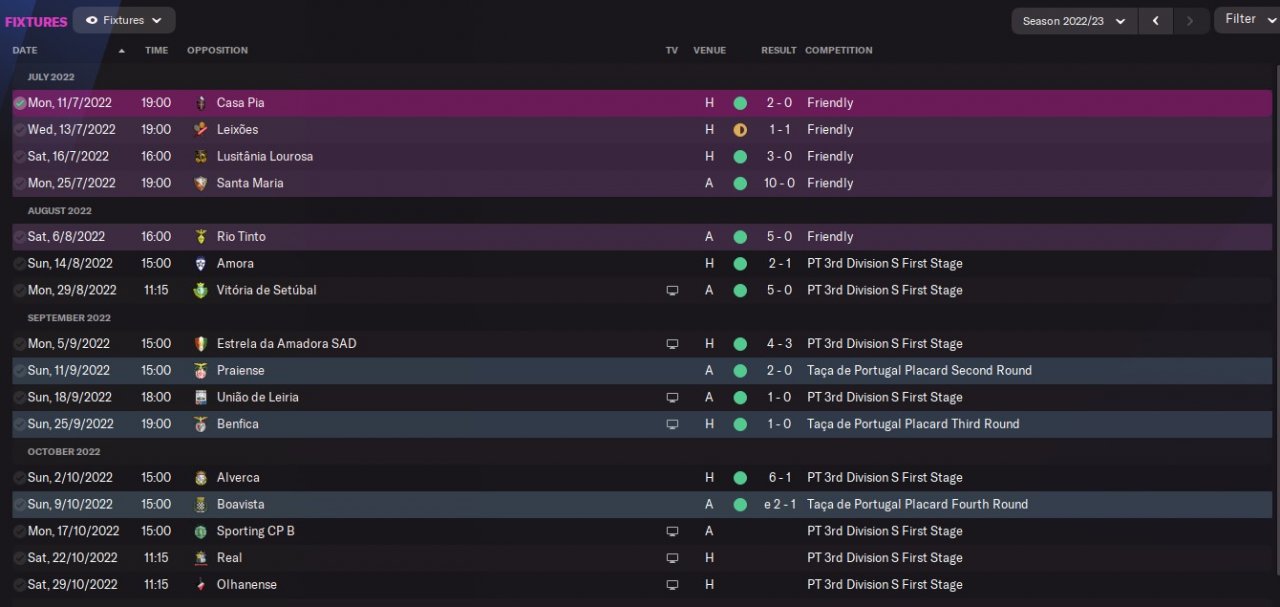Image resolution: width=1280 pixels, height=607 pixels.
Task: Sort by the Competition column header
Action: (838, 50)
